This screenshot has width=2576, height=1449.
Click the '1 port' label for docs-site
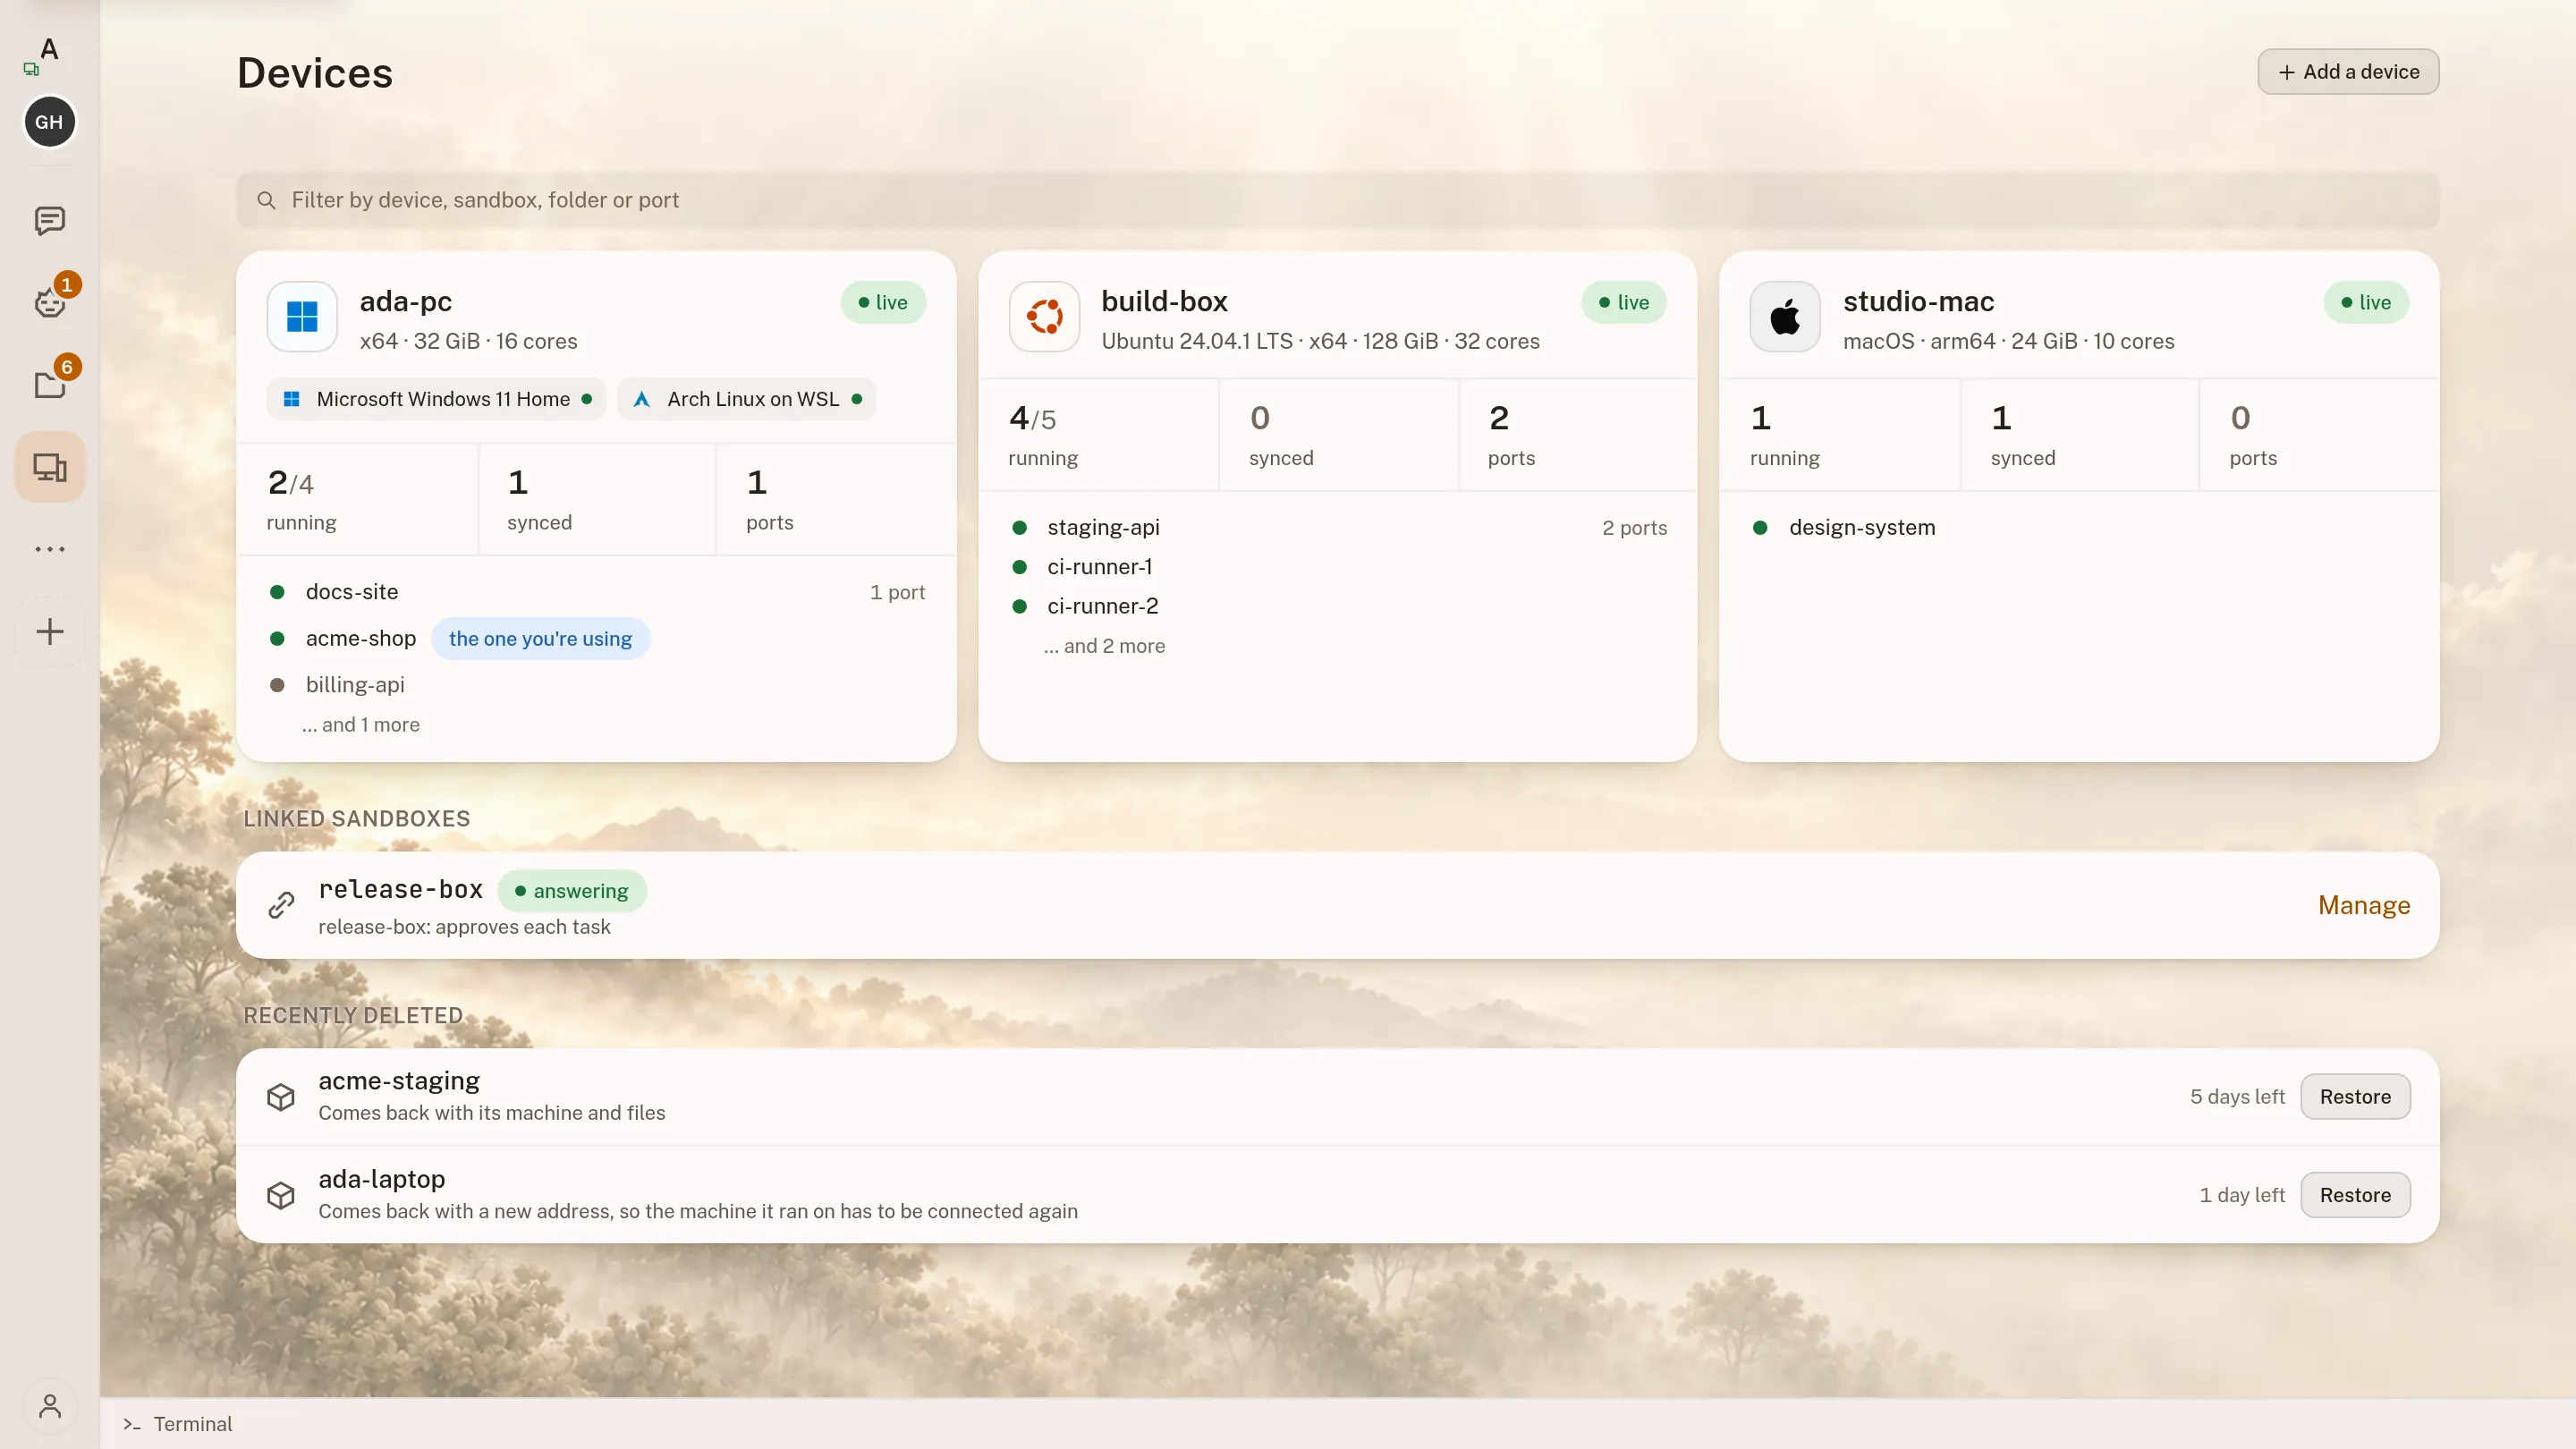coord(897,592)
